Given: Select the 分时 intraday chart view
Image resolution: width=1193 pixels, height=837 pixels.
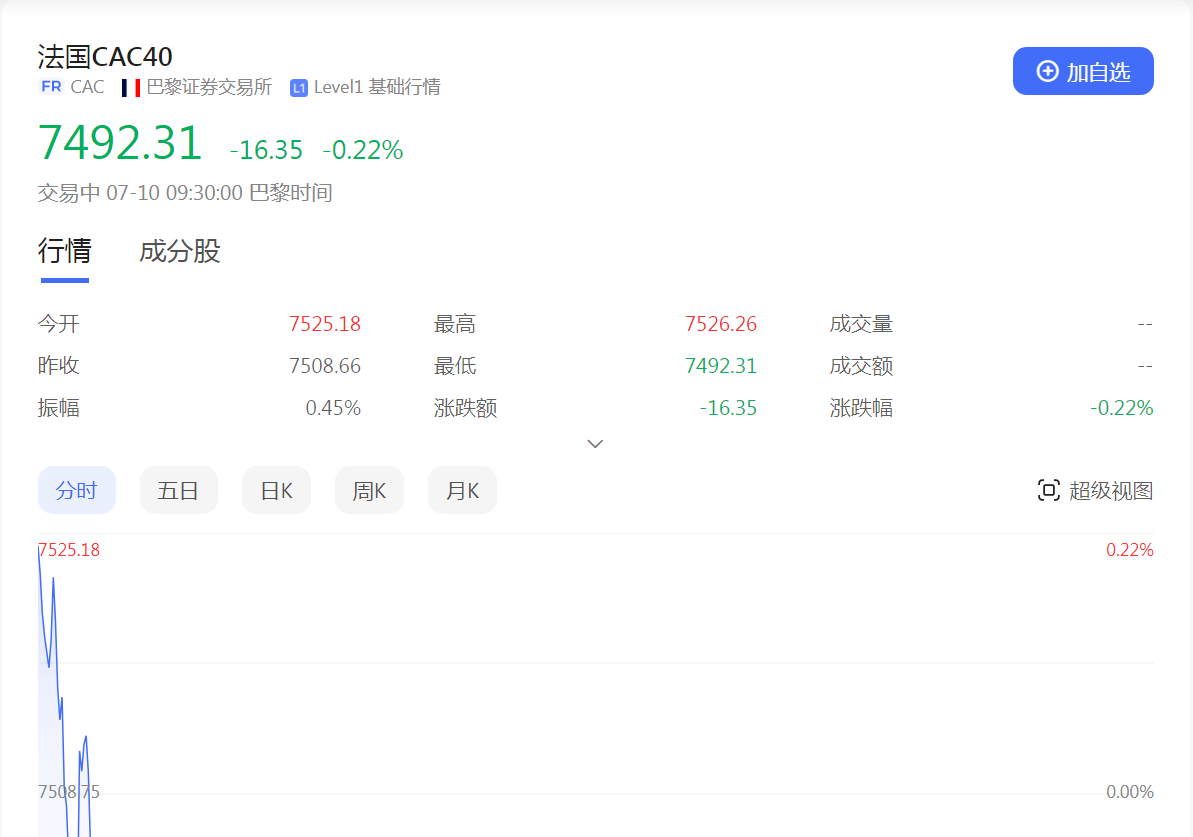Looking at the screenshot, I should click(x=77, y=490).
